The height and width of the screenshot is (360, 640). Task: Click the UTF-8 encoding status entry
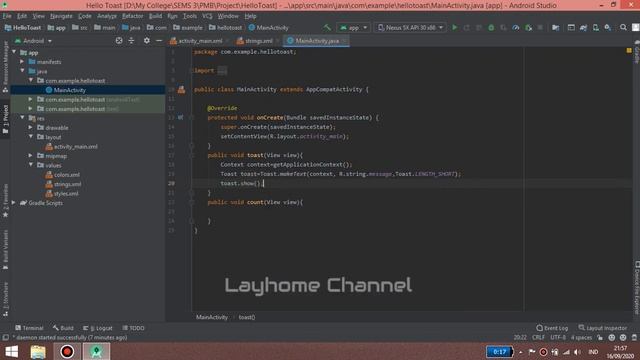[558, 338]
